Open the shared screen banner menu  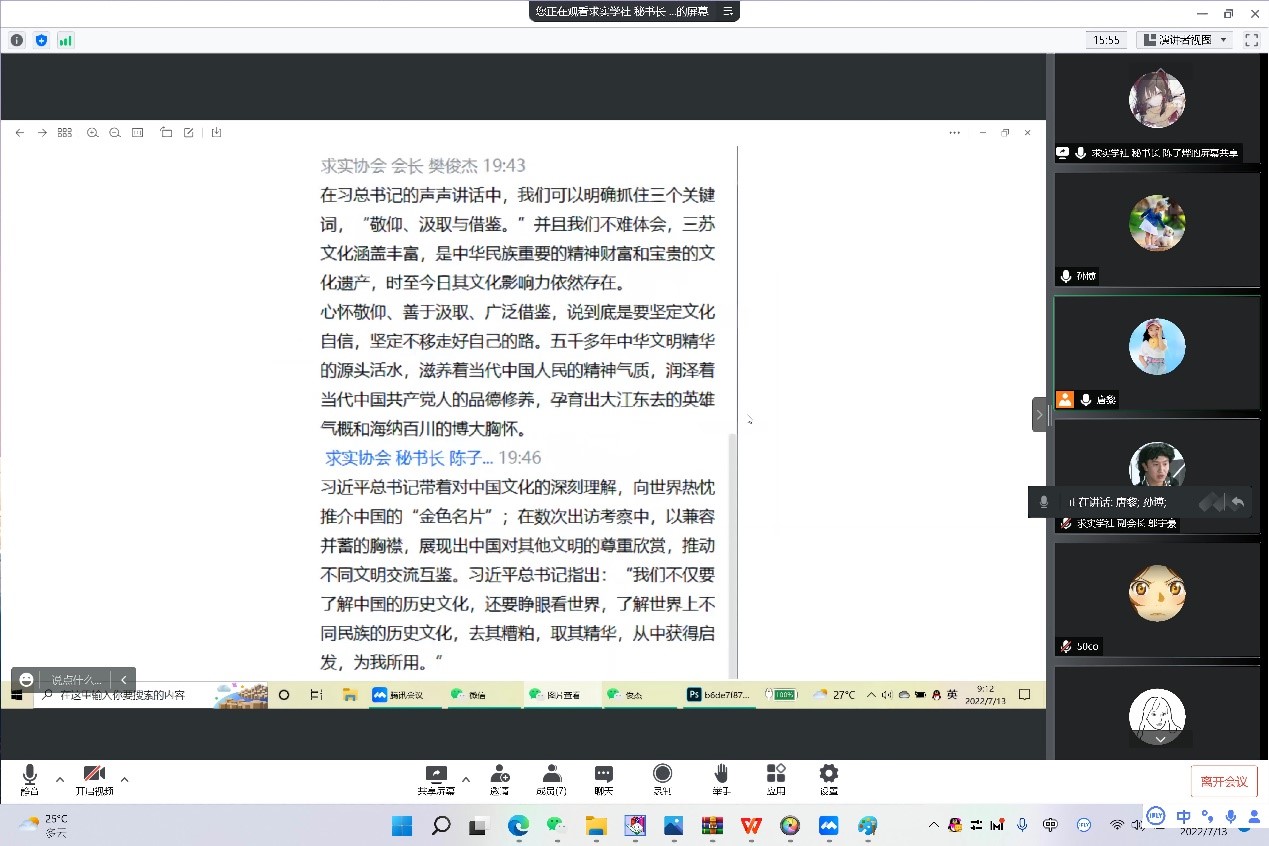728,11
